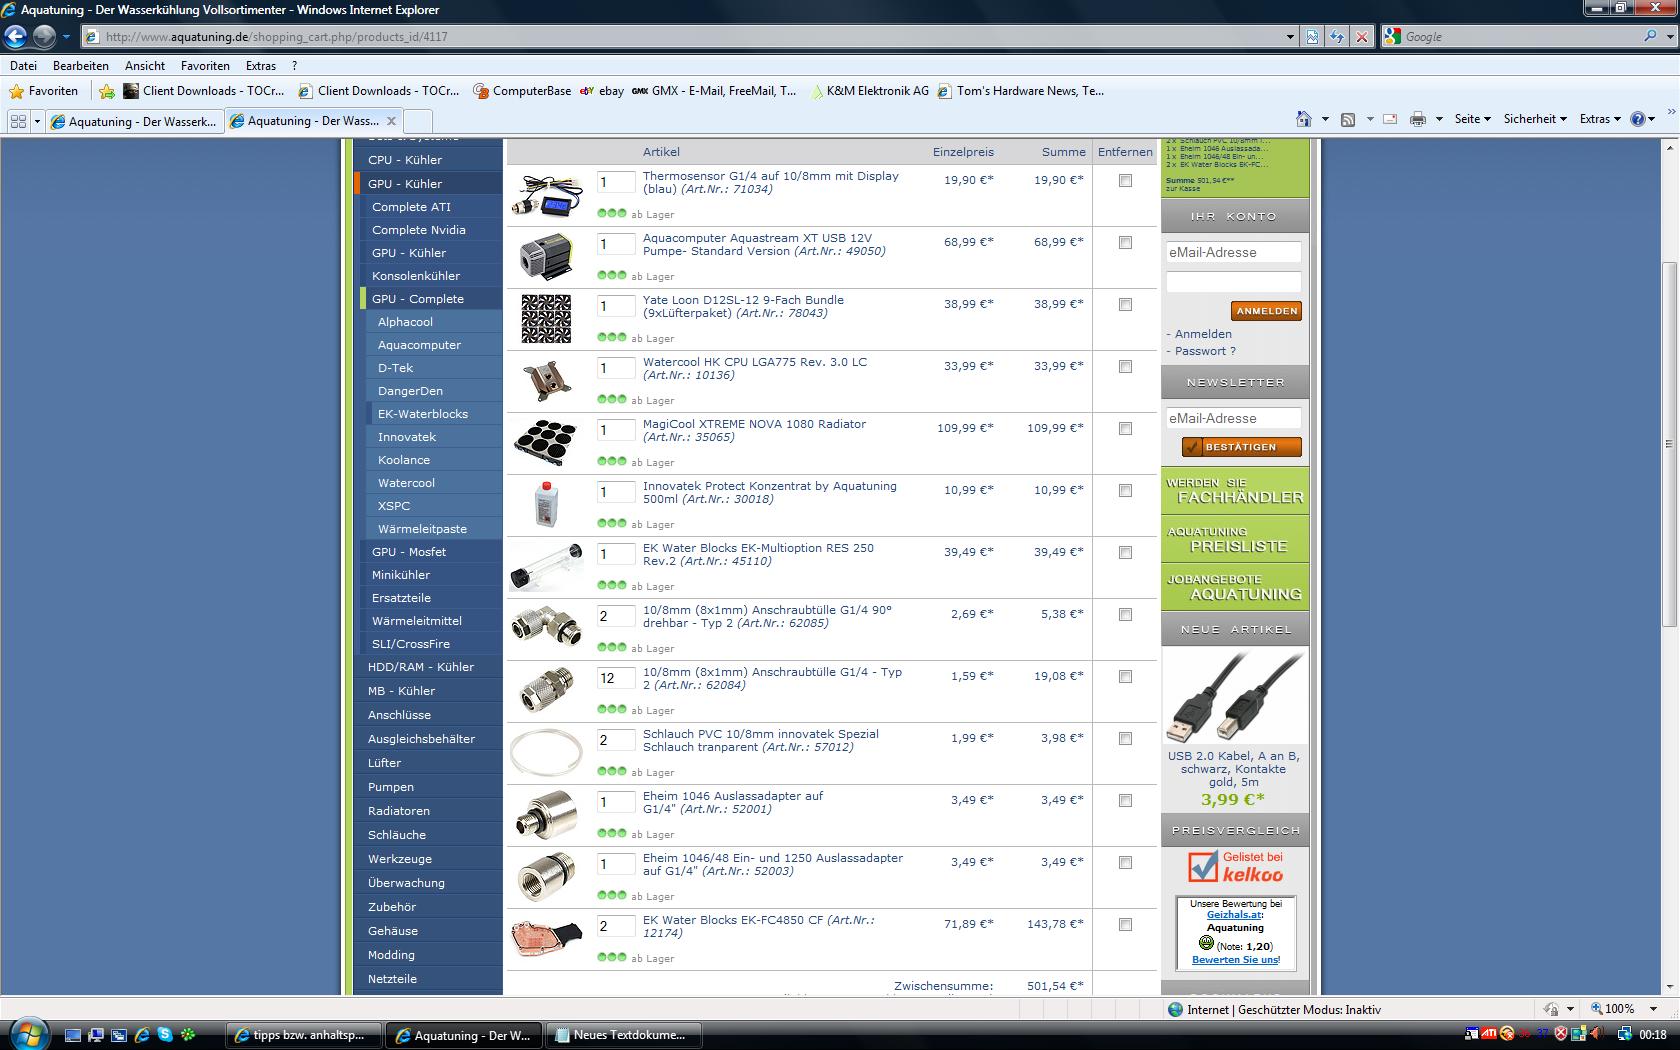Open Favoriten star button

click(x=44, y=91)
